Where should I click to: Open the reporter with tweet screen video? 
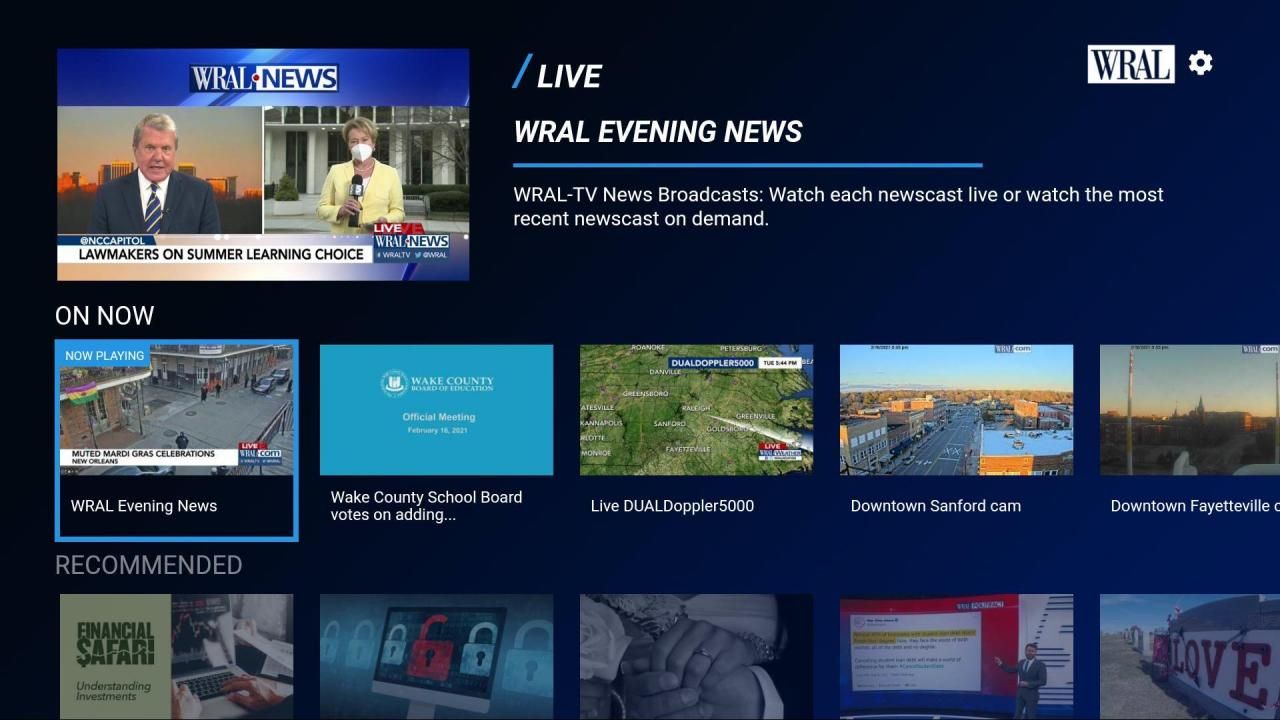click(x=956, y=656)
